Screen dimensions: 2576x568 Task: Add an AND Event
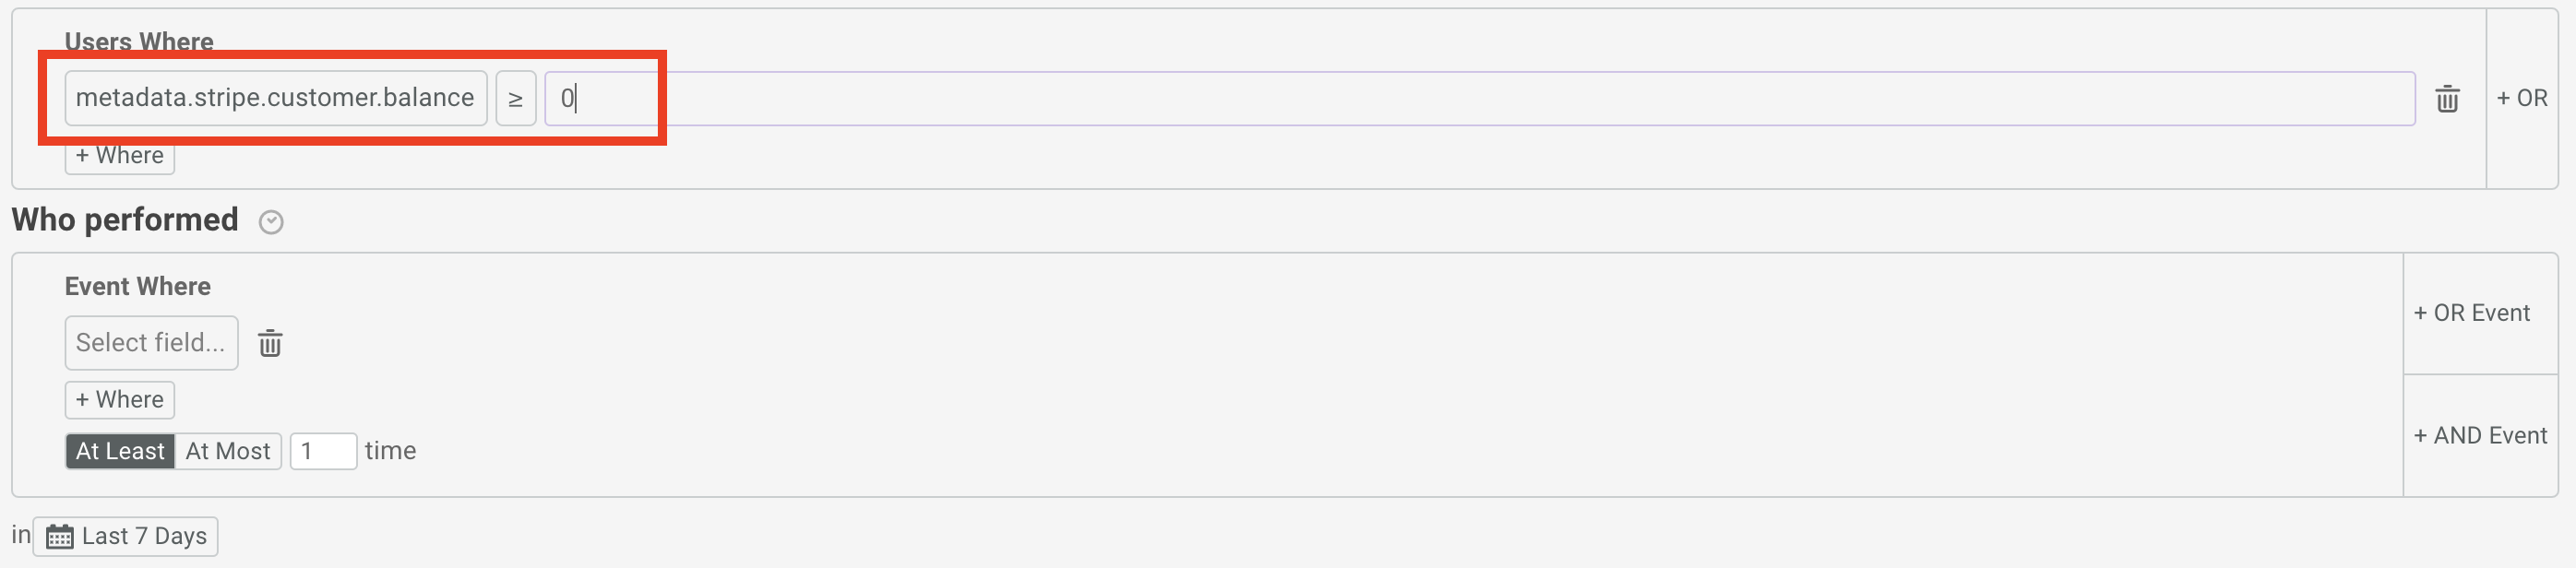[x=2480, y=436]
